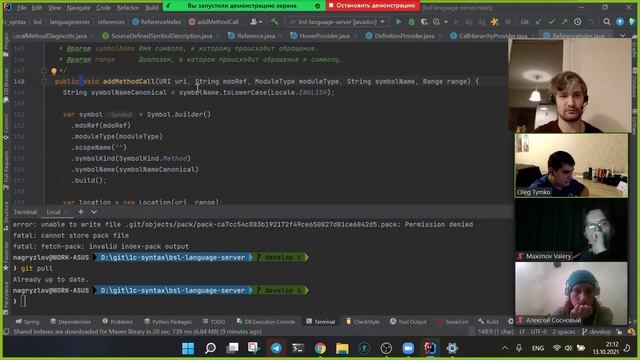Open LF line separator selector

pyautogui.click(x=522, y=331)
